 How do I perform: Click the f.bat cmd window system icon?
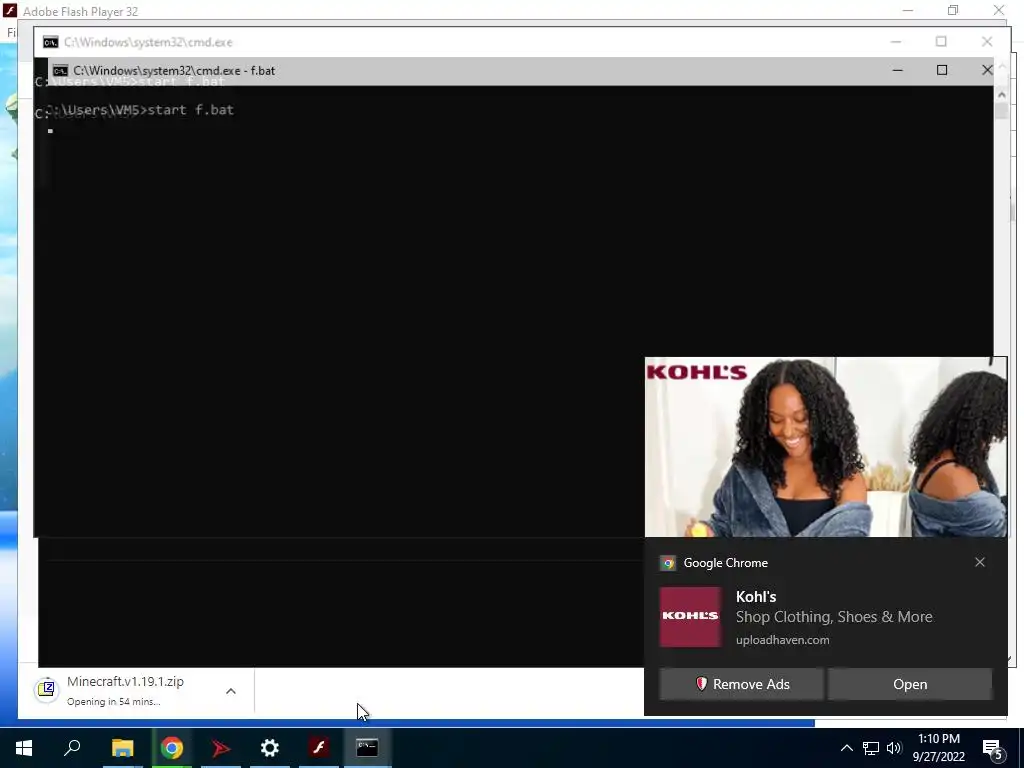[x=61, y=71]
